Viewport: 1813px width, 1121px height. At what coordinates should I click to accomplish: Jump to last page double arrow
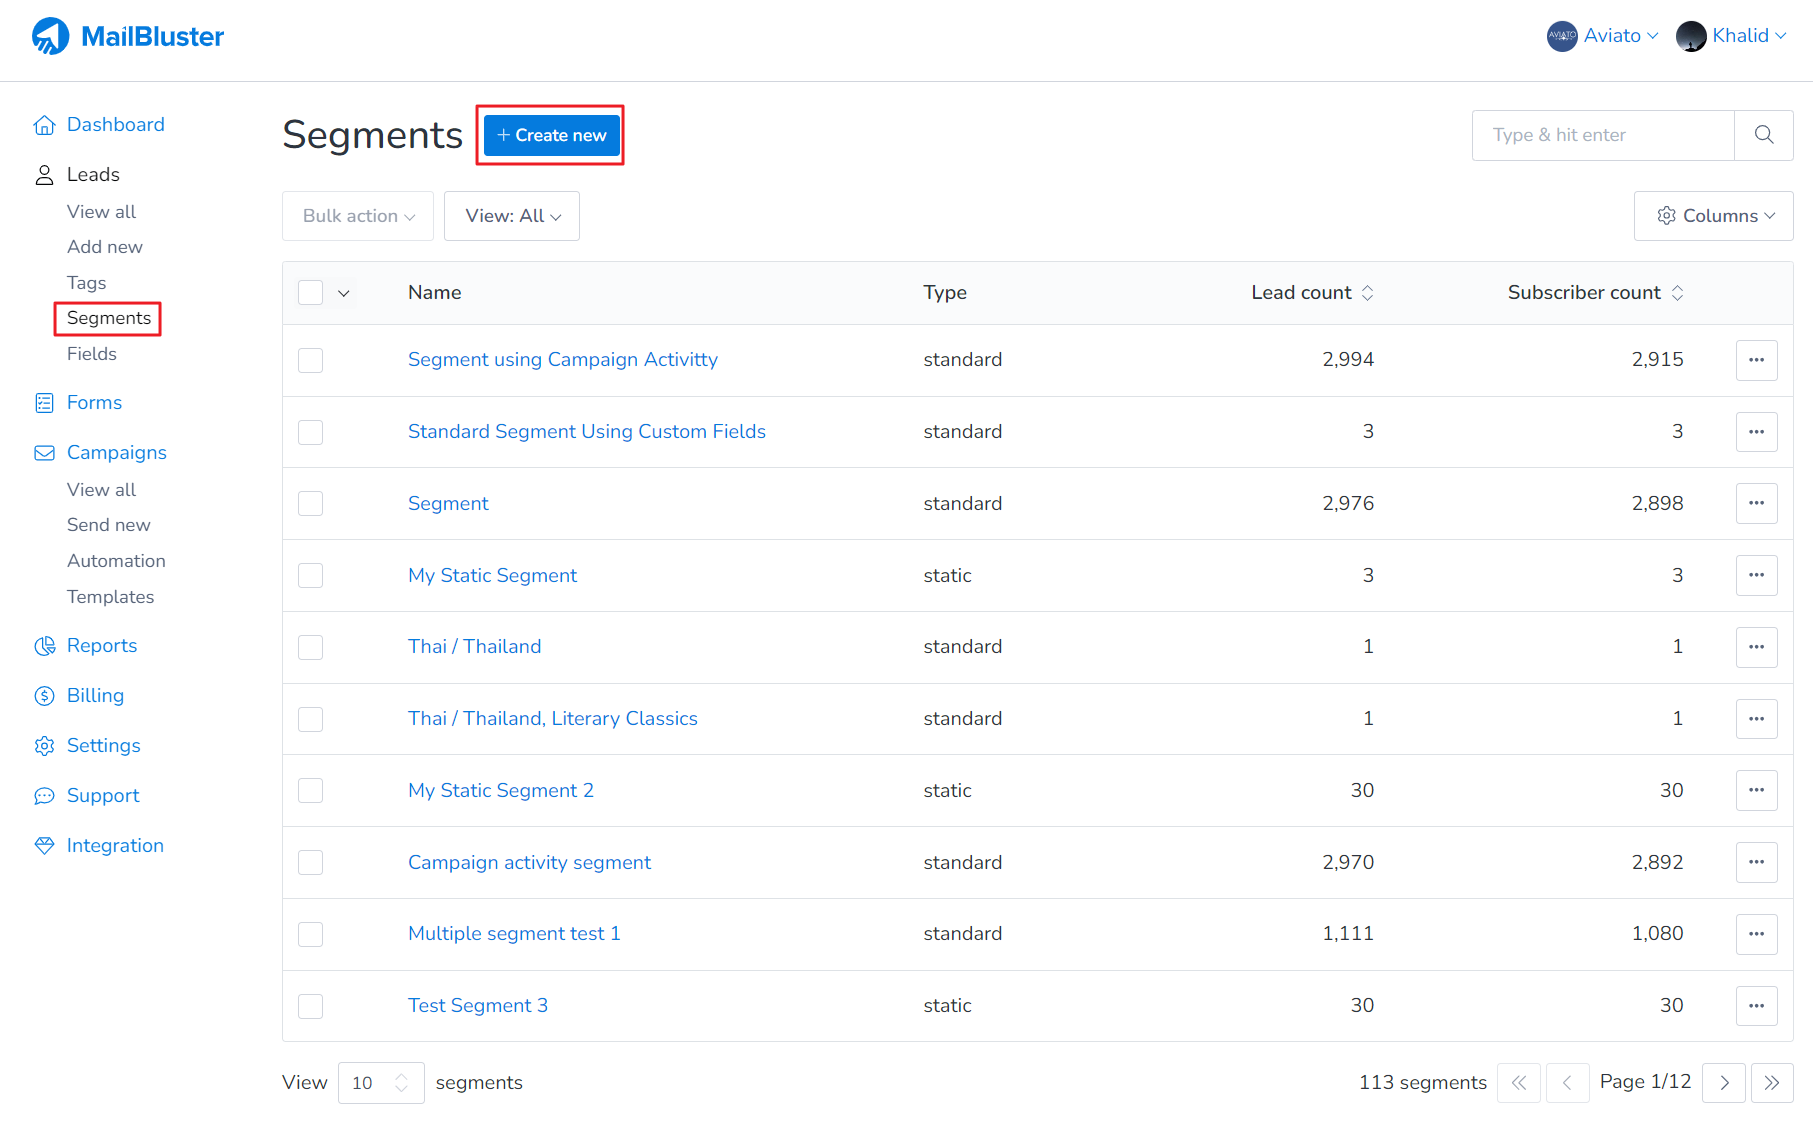tap(1771, 1083)
